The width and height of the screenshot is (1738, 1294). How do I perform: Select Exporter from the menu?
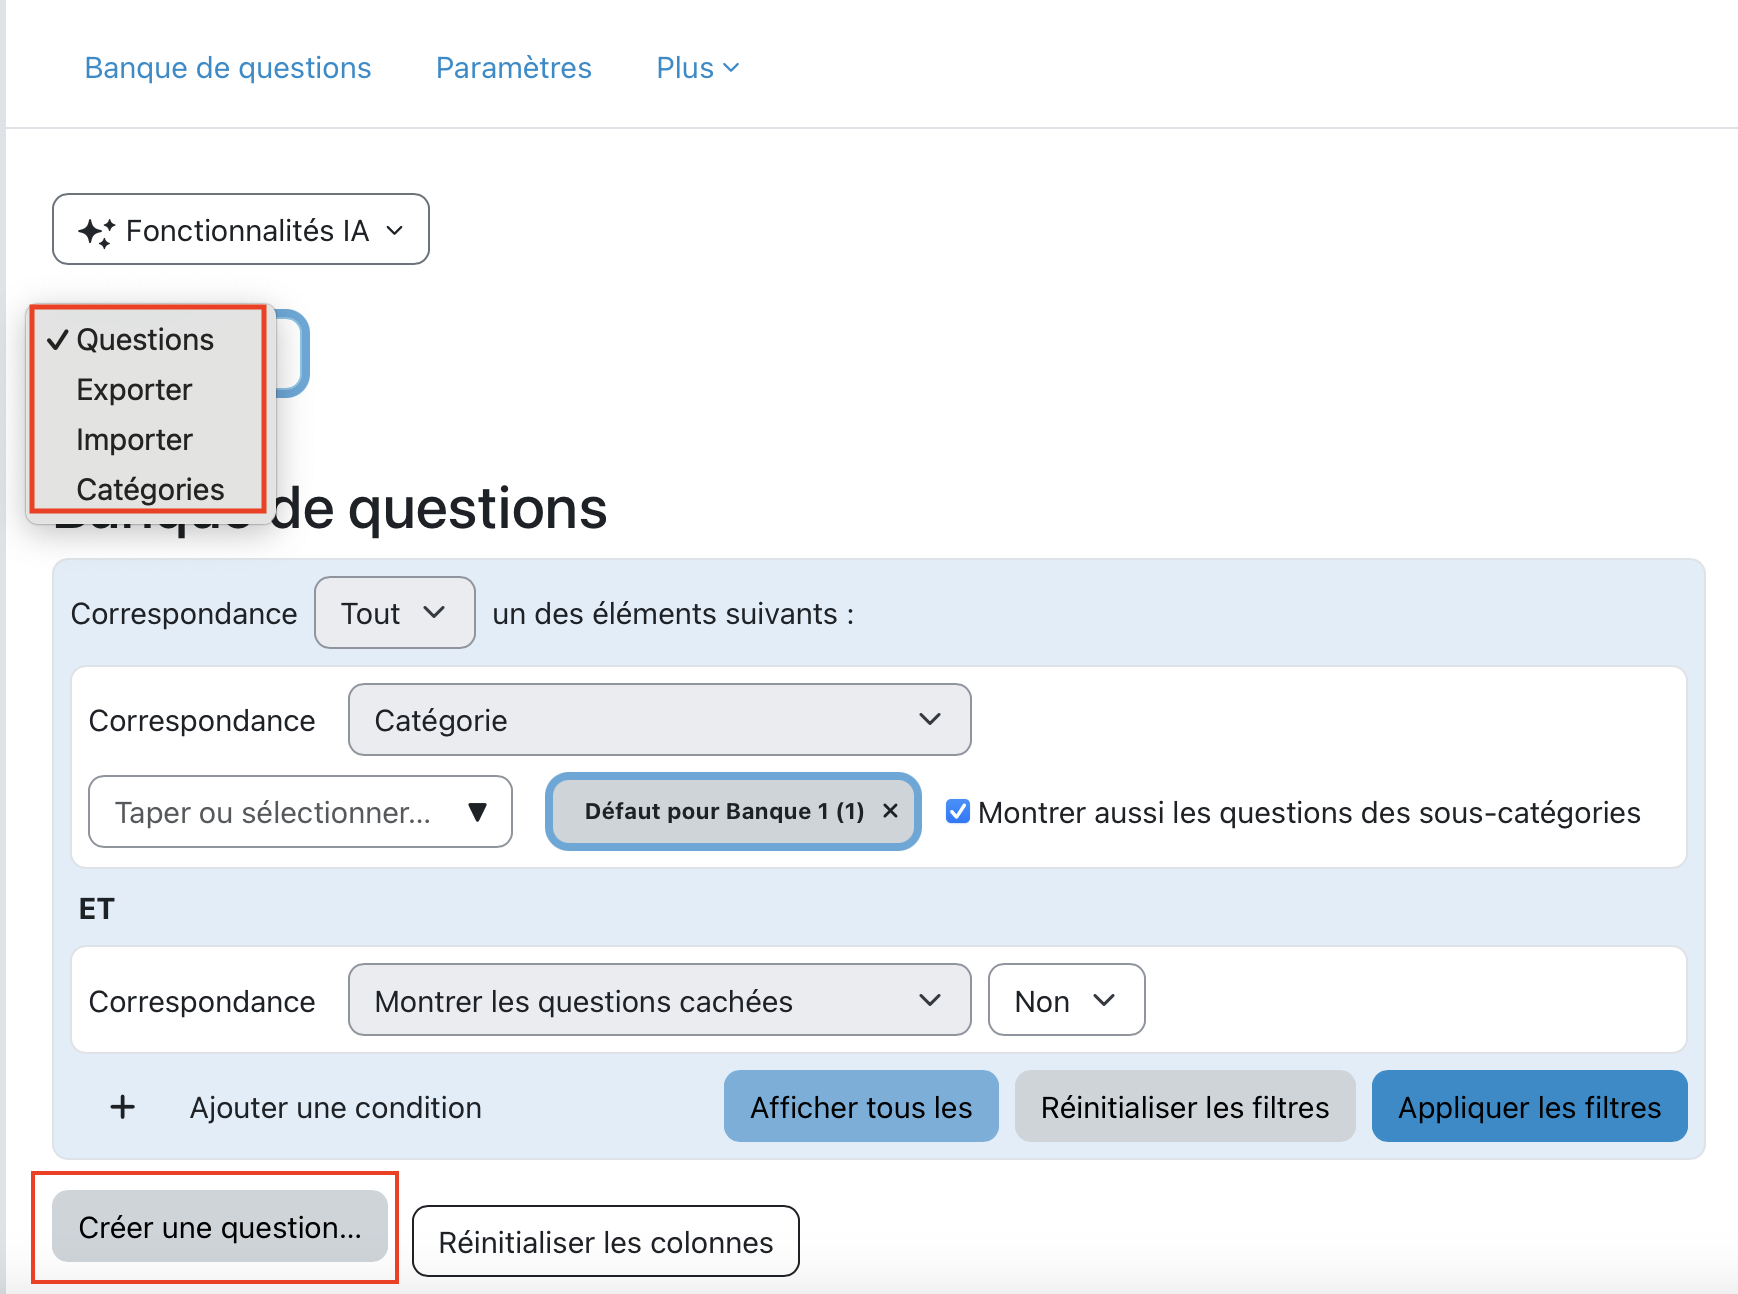[134, 390]
